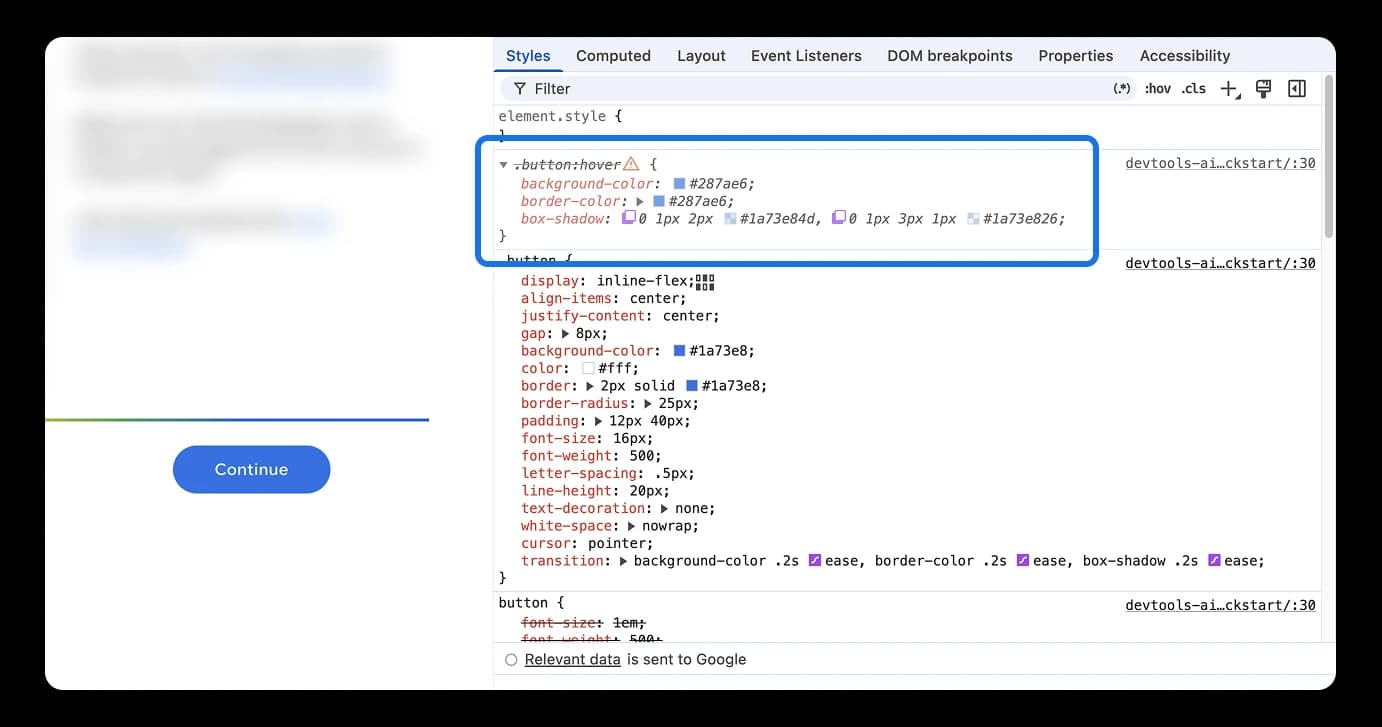
Task: Open the #1a73e84d box-shadow color swatch
Action: [731, 219]
